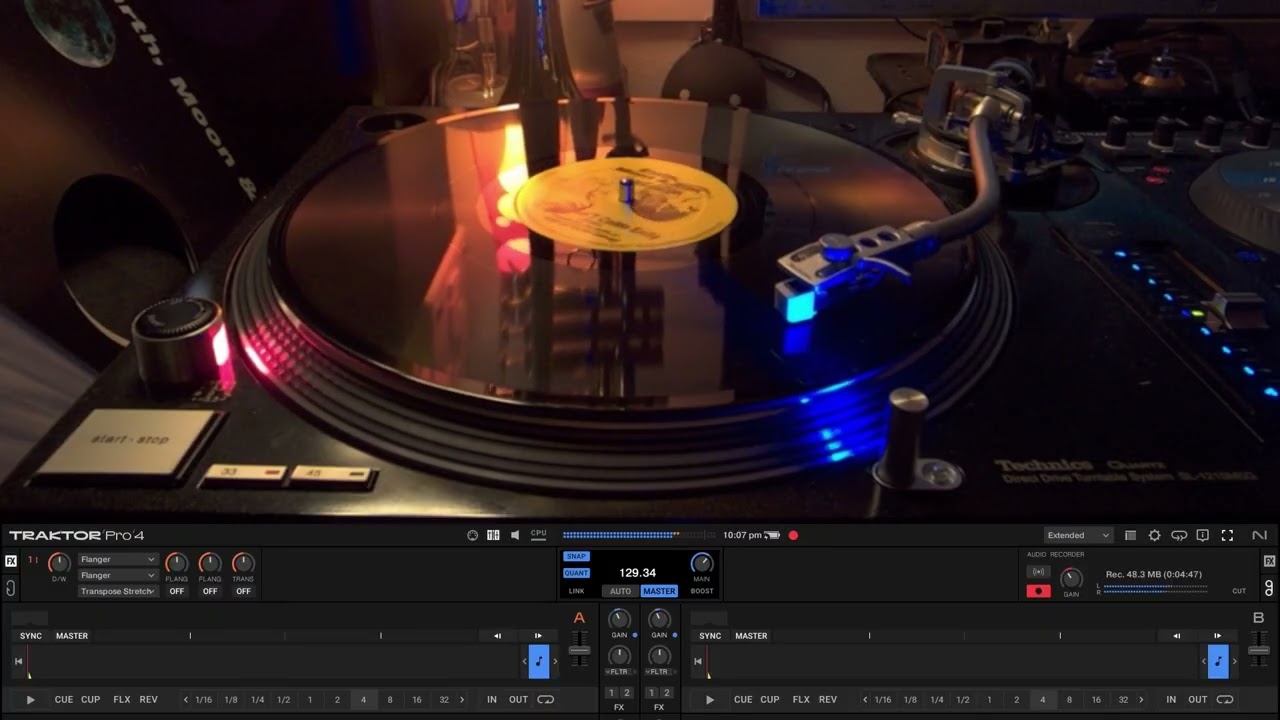The image size is (1280, 720).
Task: Select loop size 16 on Deck B
Action: (x=1096, y=700)
